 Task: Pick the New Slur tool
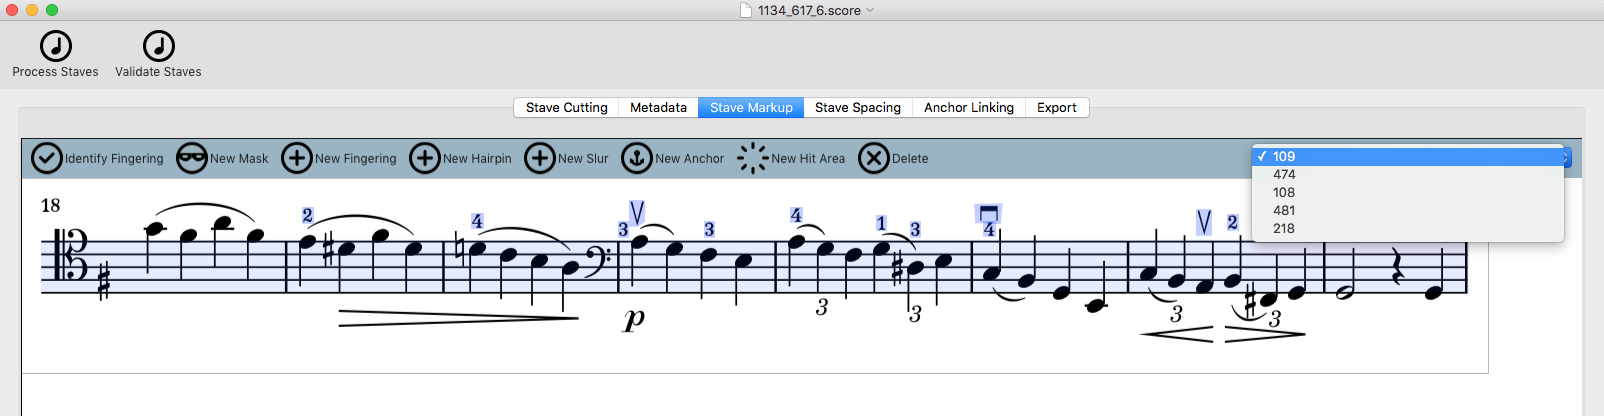click(x=540, y=158)
